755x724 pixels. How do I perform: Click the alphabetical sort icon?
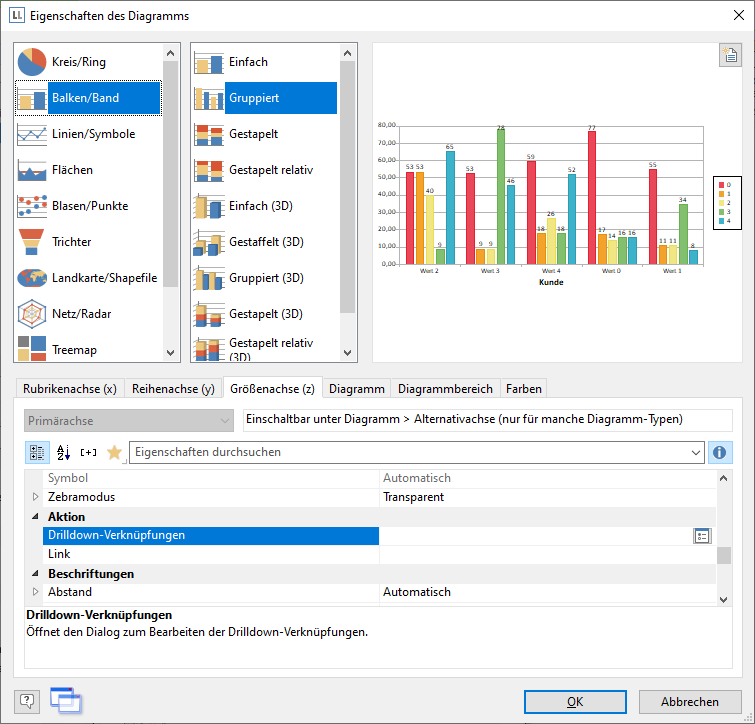63,452
